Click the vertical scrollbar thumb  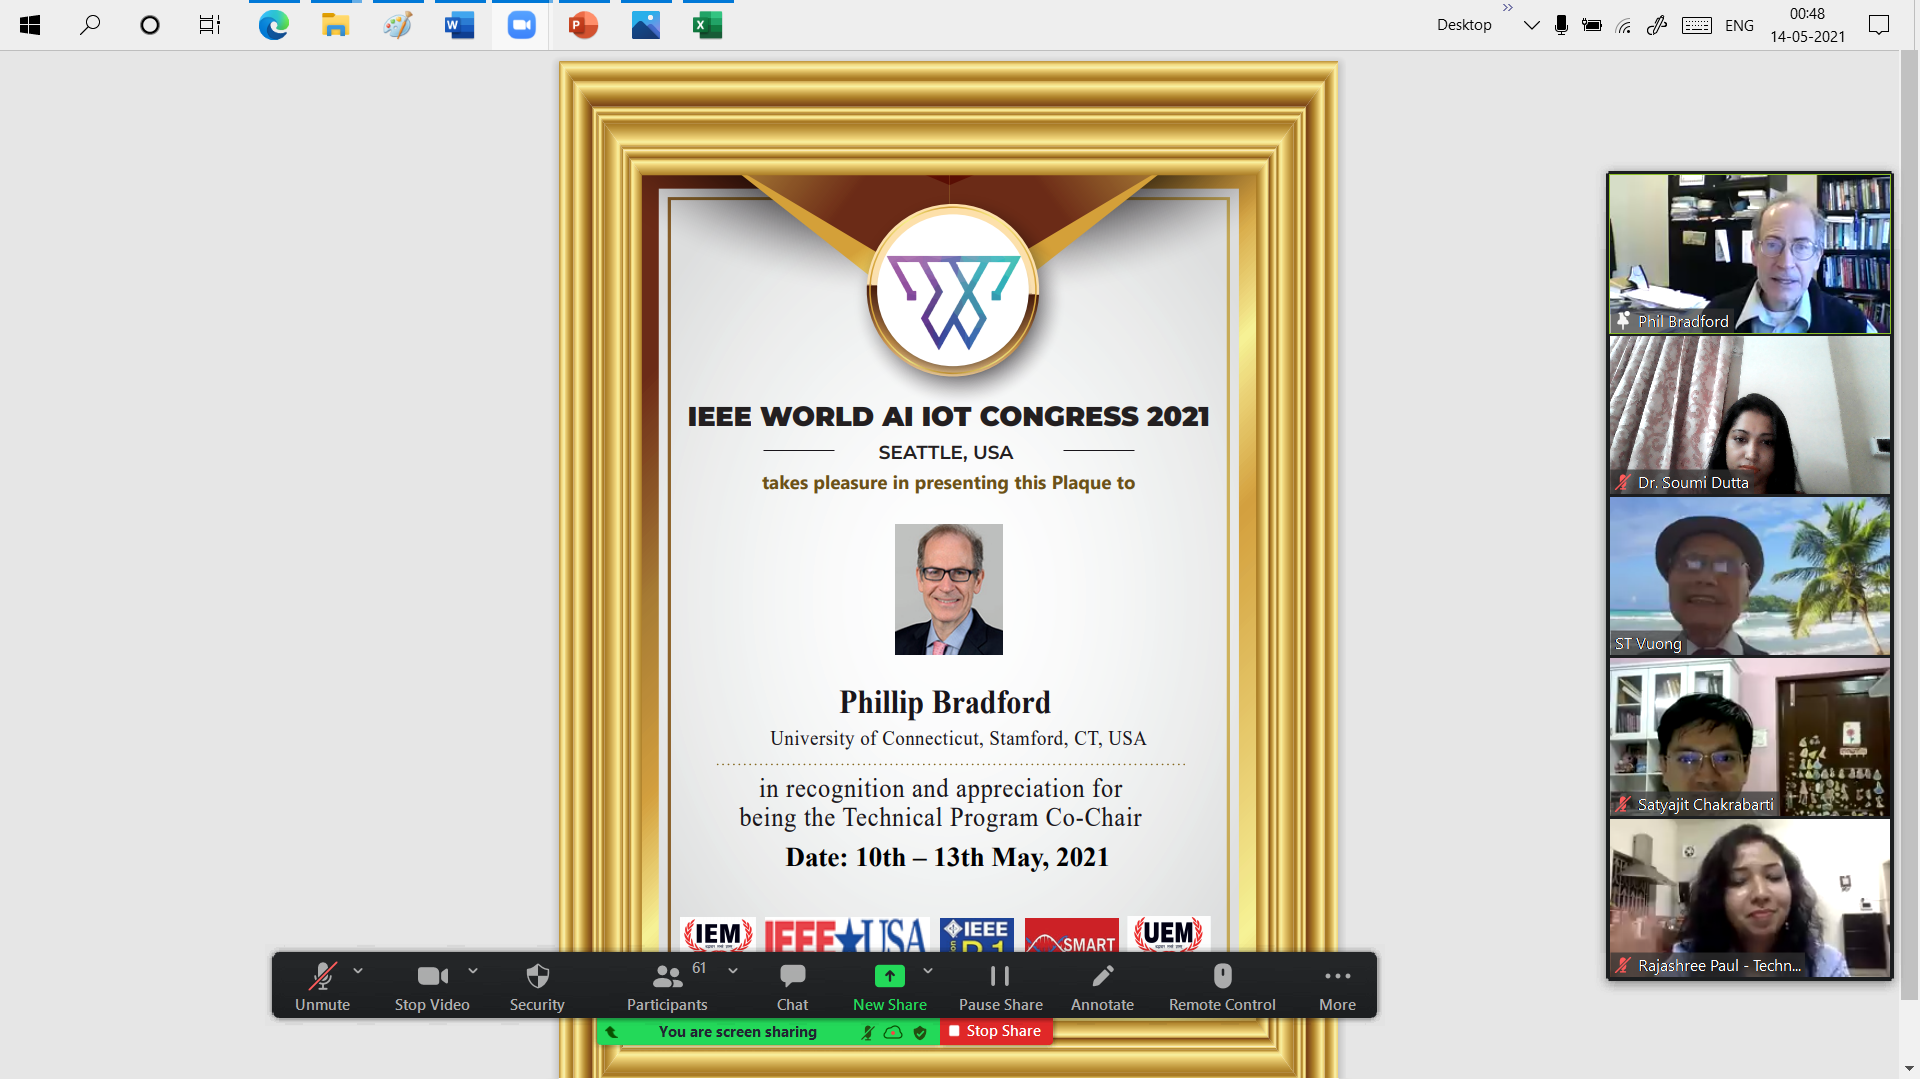coord(1909,525)
